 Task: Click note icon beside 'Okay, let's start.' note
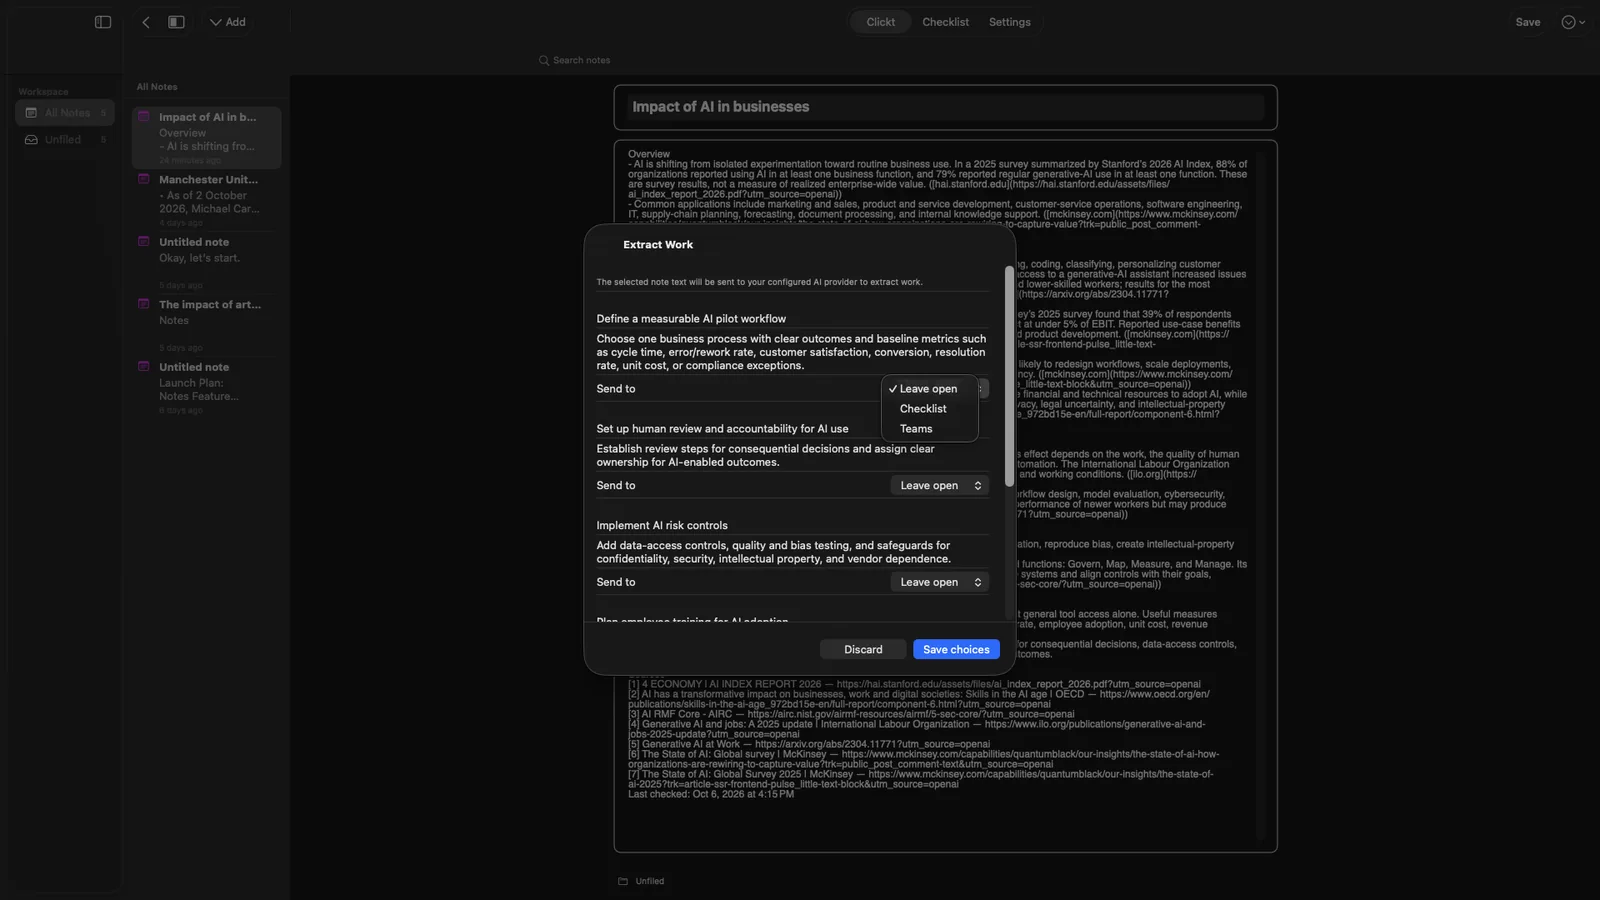(x=144, y=241)
